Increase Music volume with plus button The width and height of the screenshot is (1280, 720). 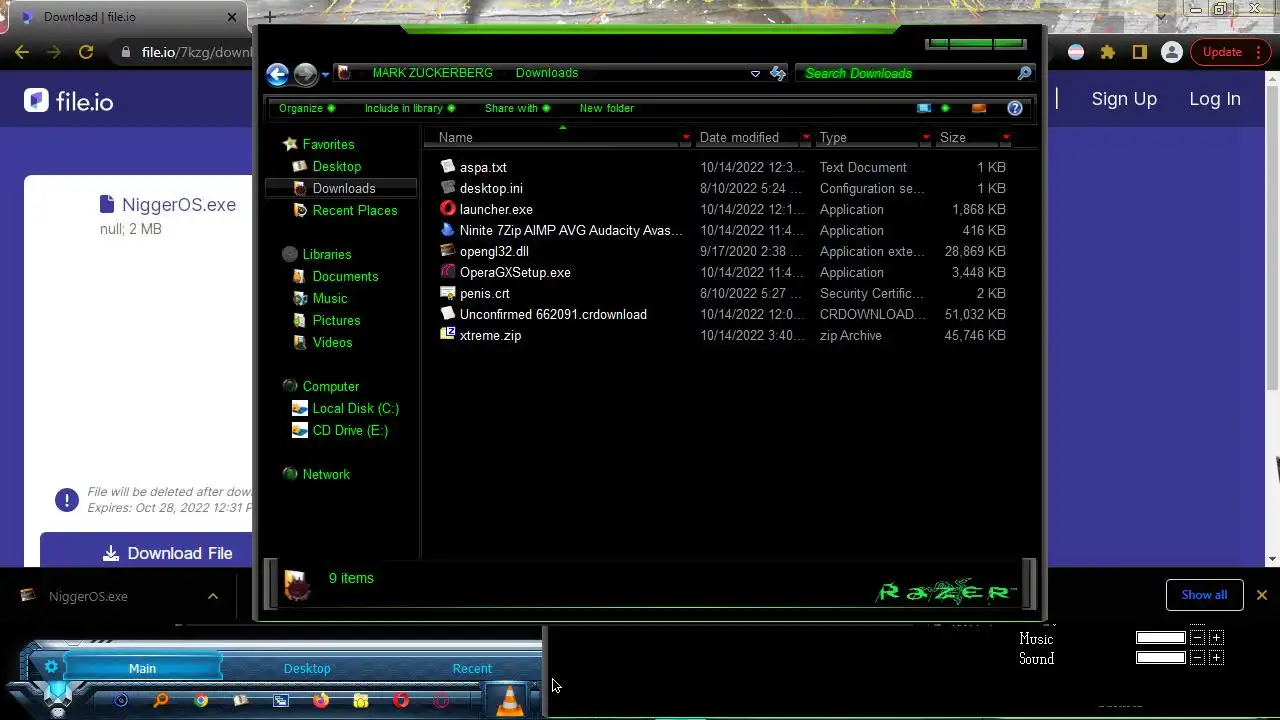(x=1216, y=638)
